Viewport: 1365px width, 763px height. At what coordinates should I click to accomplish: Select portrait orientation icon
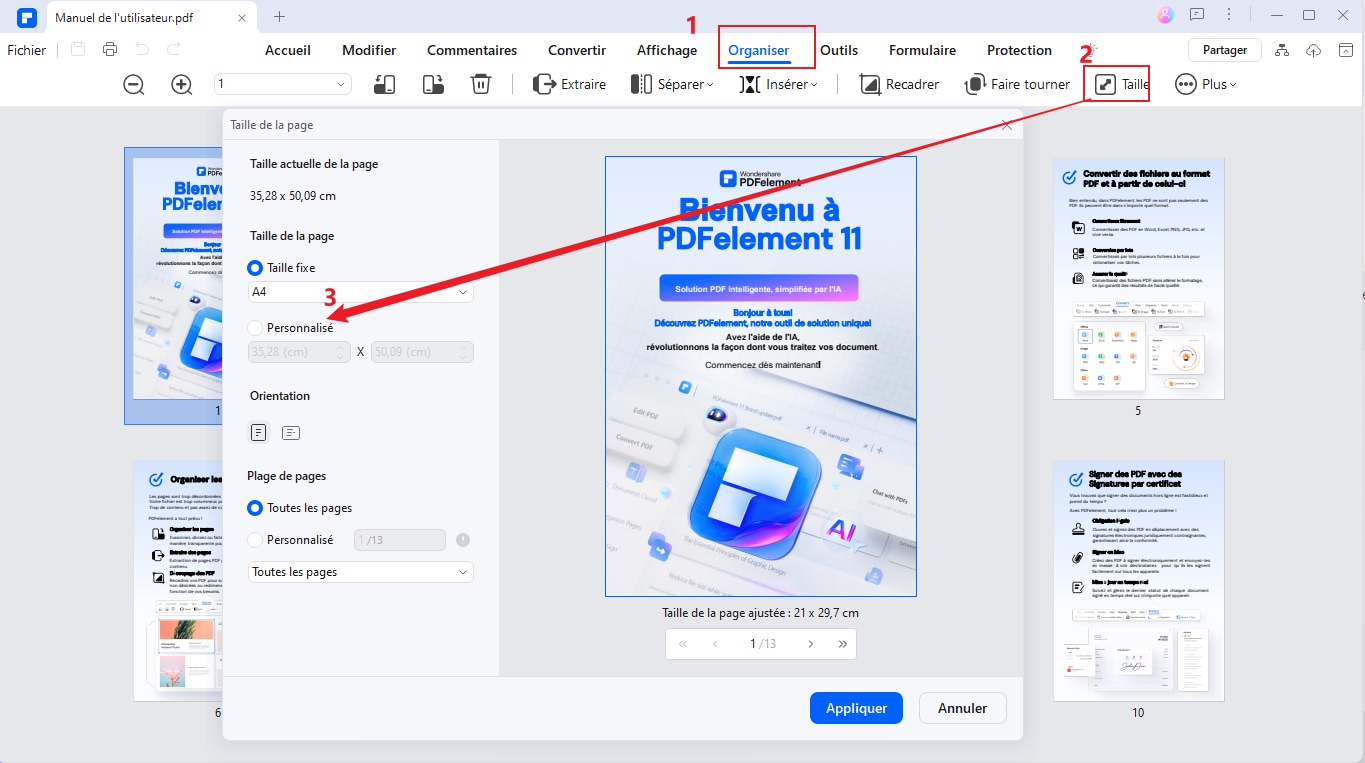point(259,433)
